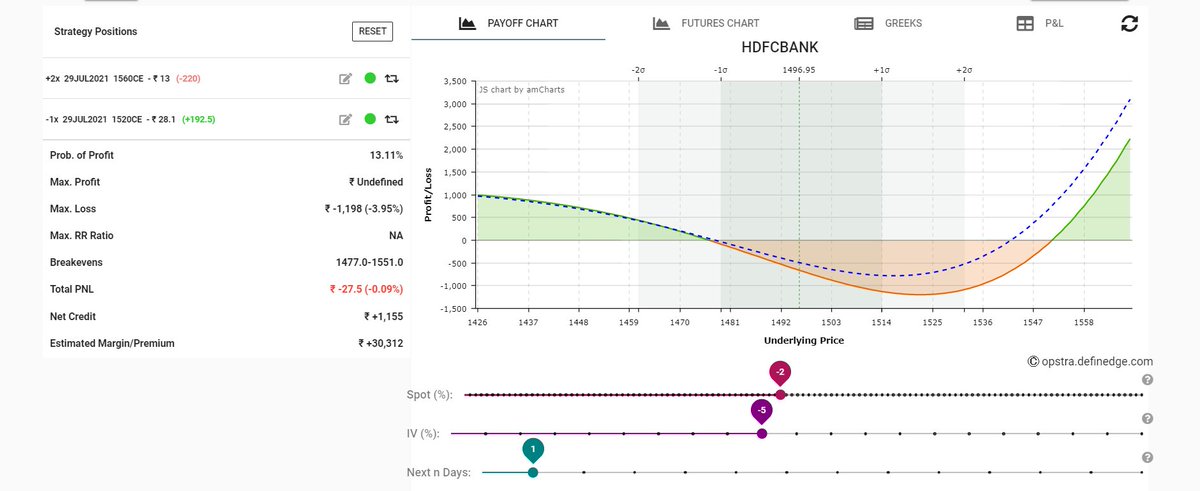Click the 'JS chart by amCharts' credit link
The image size is (1200, 491).
522,89
